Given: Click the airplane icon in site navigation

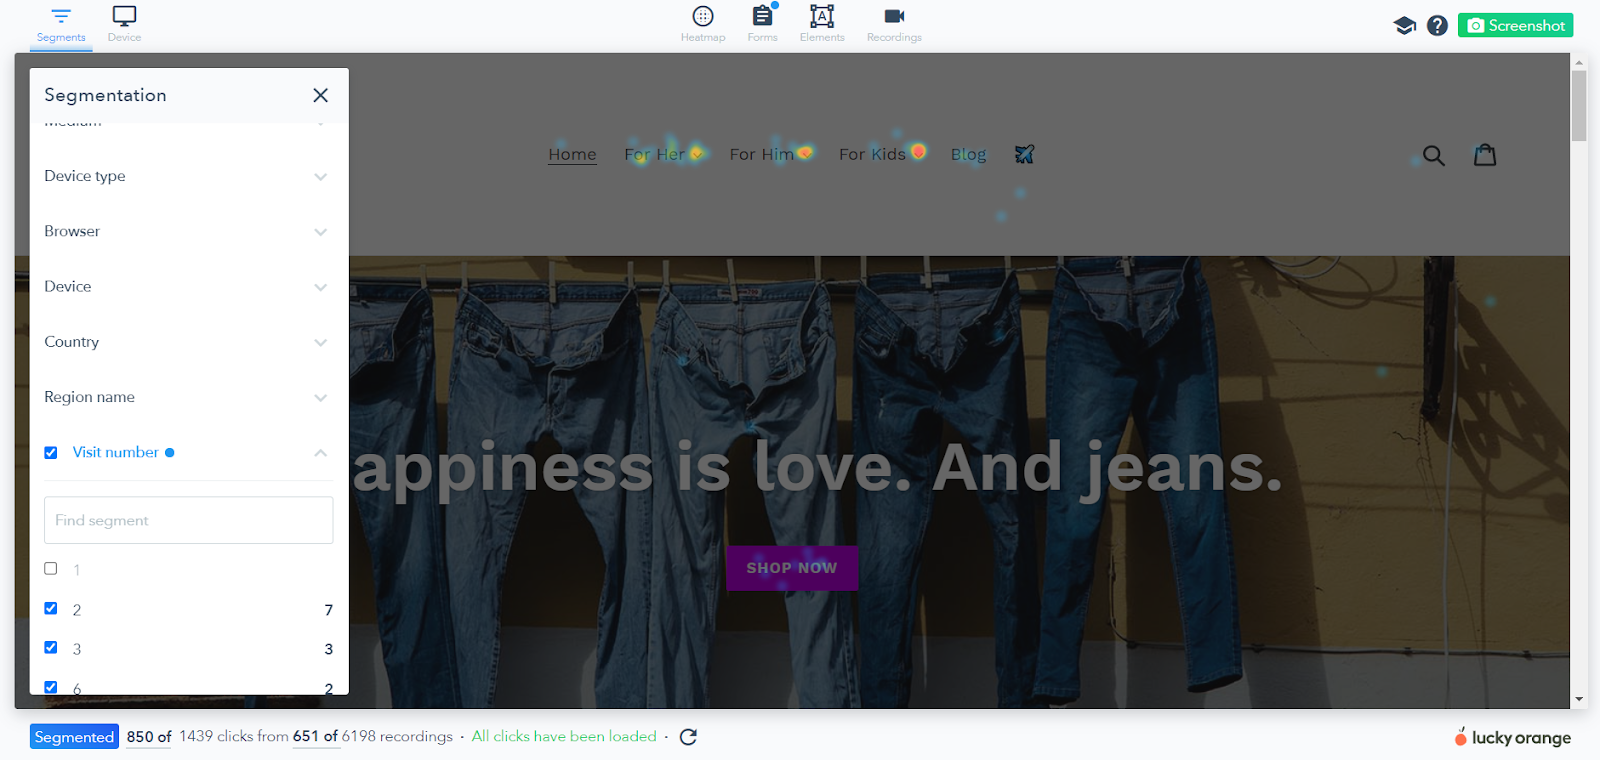Looking at the screenshot, I should click(x=1024, y=154).
